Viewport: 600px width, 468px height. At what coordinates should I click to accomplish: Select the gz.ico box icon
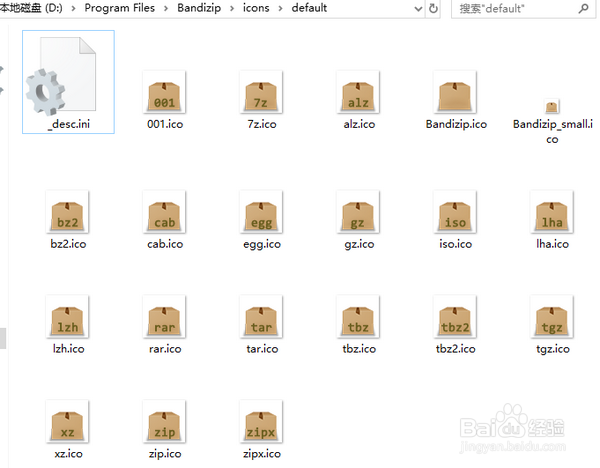358,212
